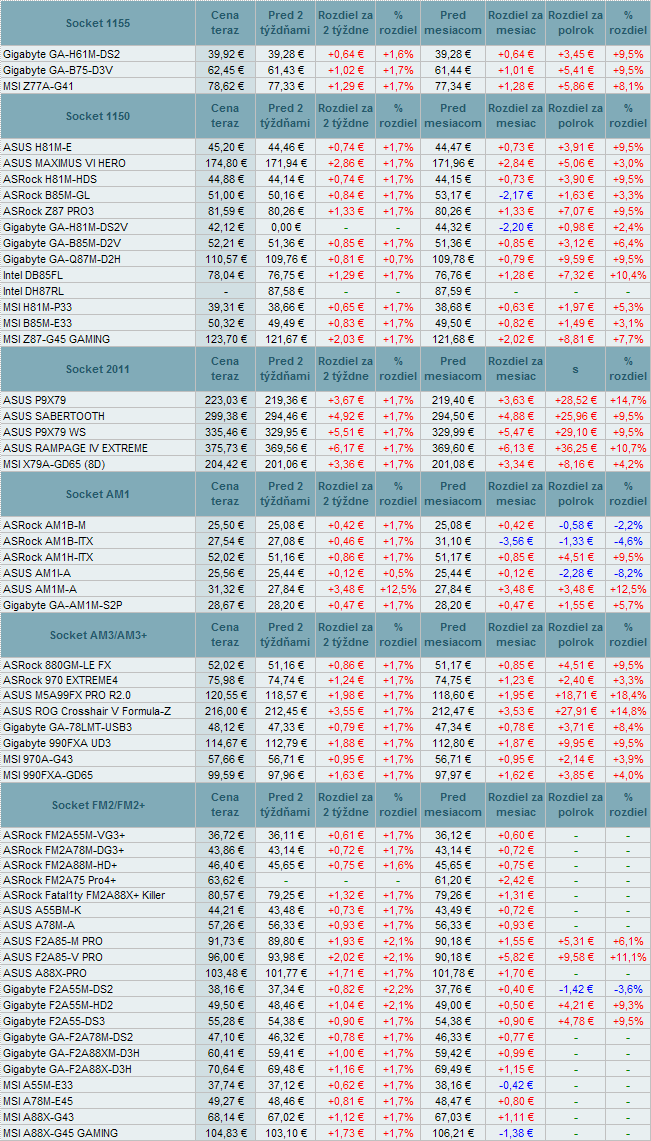The width and height of the screenshot is (651, 1141).
Task: Click the Intel DH87RL product name
Action: click(34, 291)
